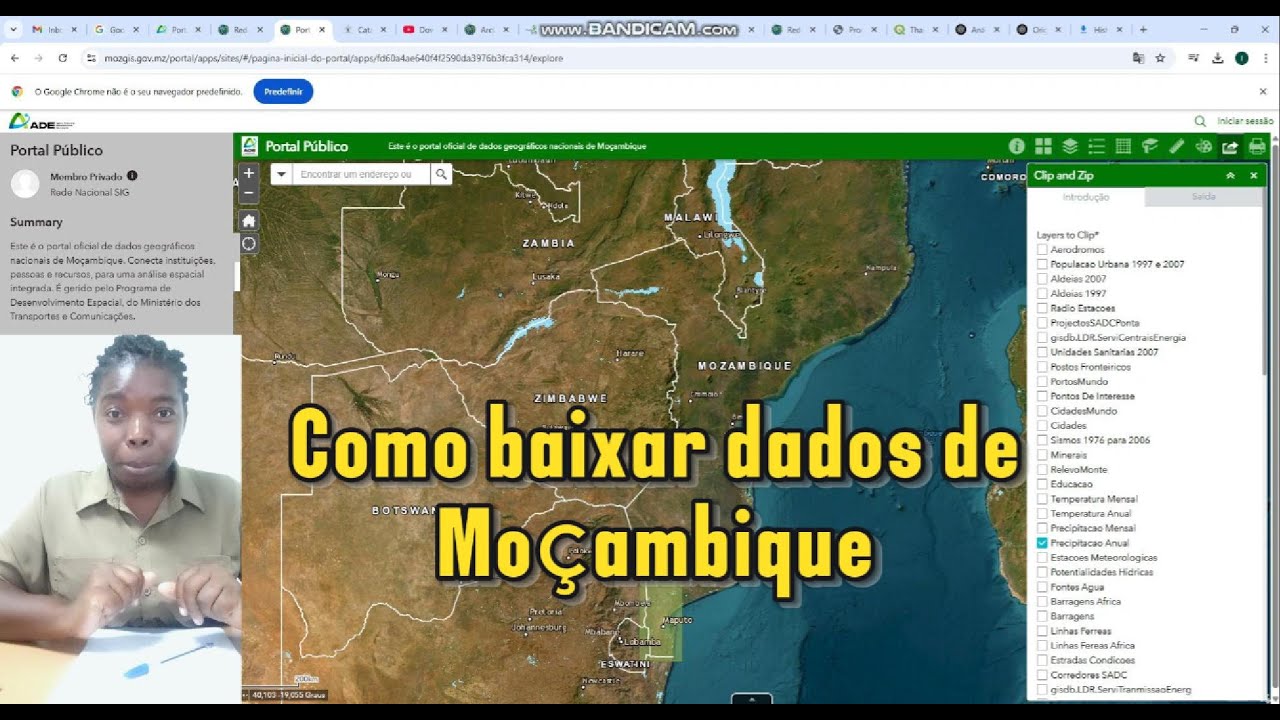Click the address search magnifier button
The image size is (1280, 720).
pos(441,174)
